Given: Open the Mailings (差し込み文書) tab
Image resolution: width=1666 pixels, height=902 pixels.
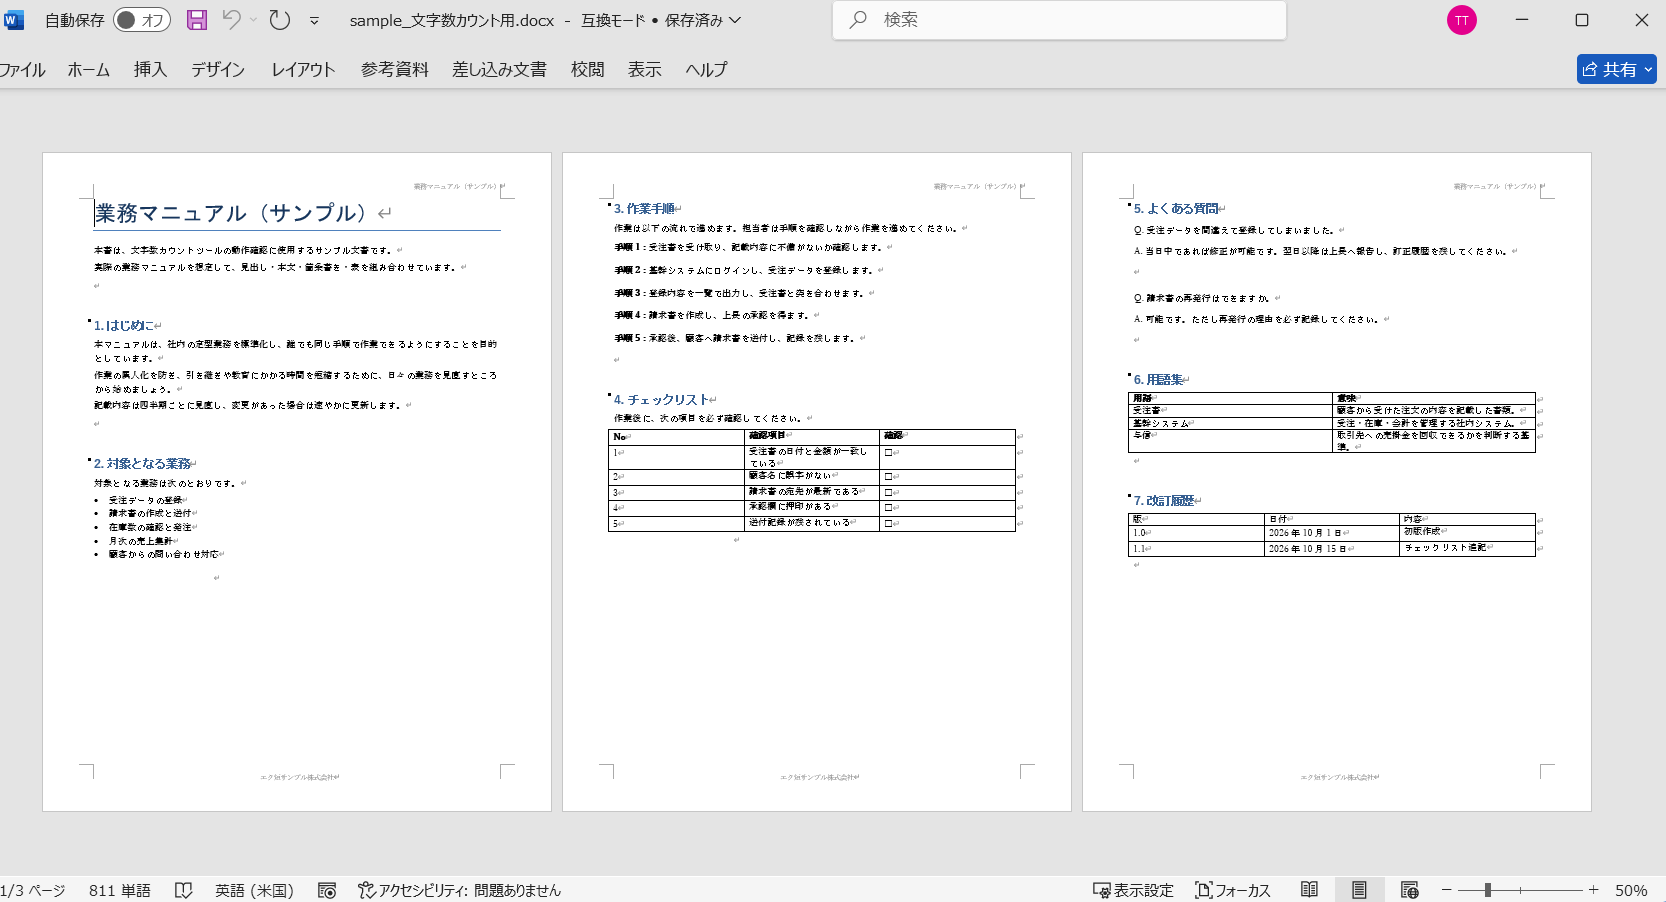Looking at the screenshot, I should 499,69.
